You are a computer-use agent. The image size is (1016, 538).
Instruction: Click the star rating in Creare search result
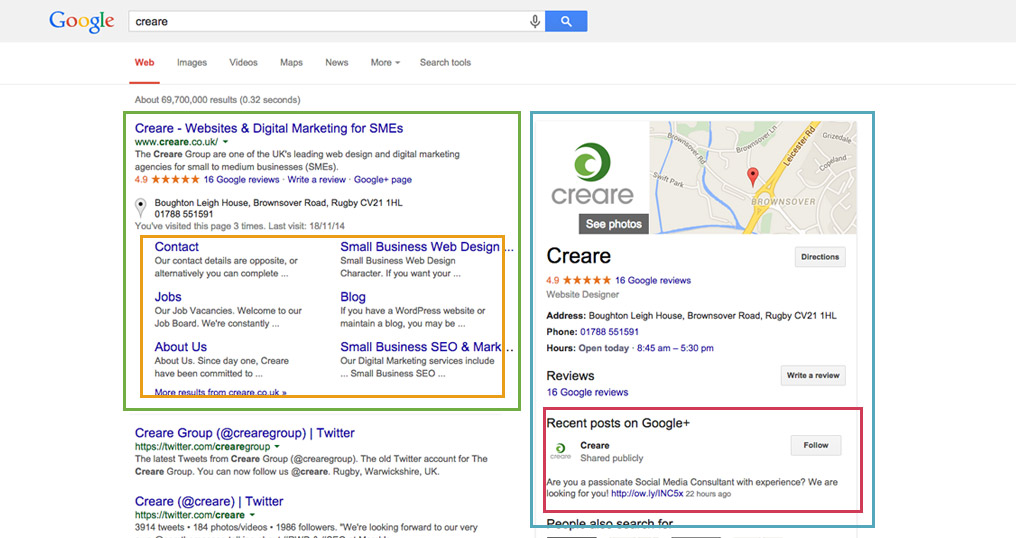(x=176, y=180)
